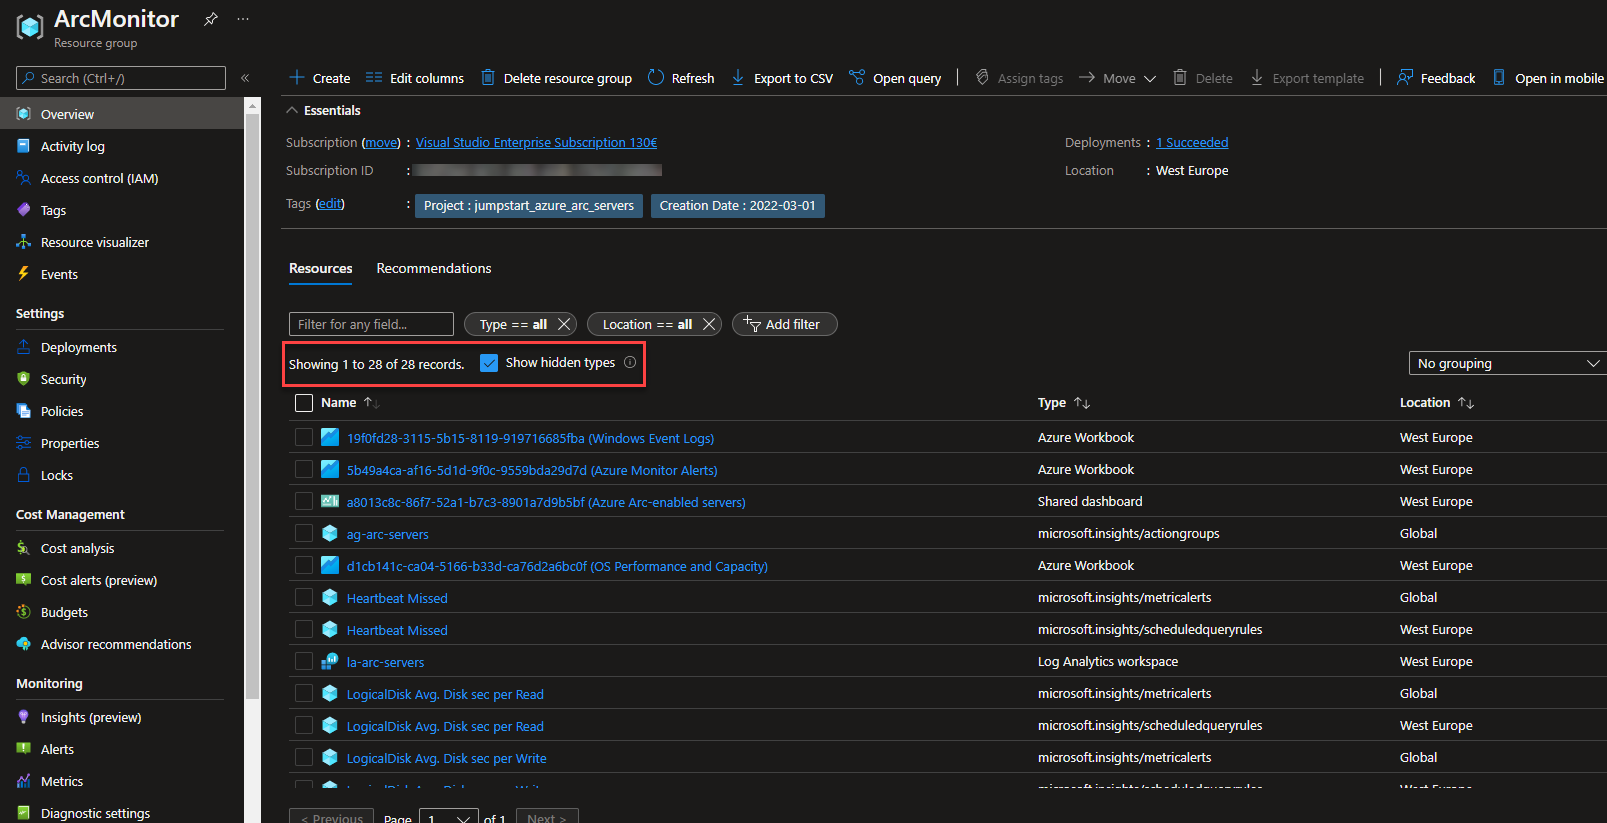
Task: Switch to the Recommendations tab
Action: click(434, 268)
